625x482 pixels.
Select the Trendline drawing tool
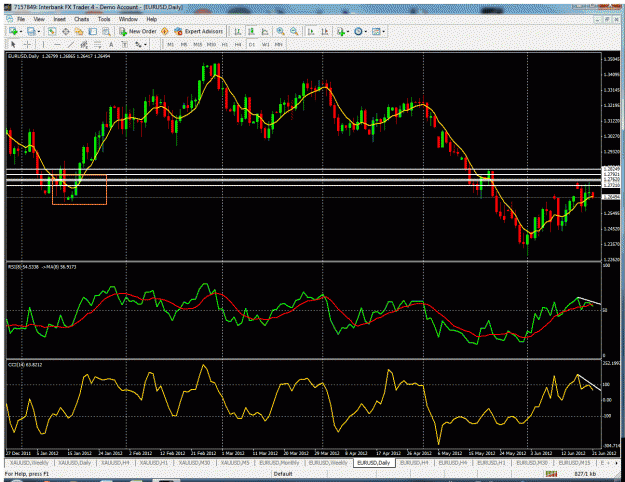[x=71, y=44]
